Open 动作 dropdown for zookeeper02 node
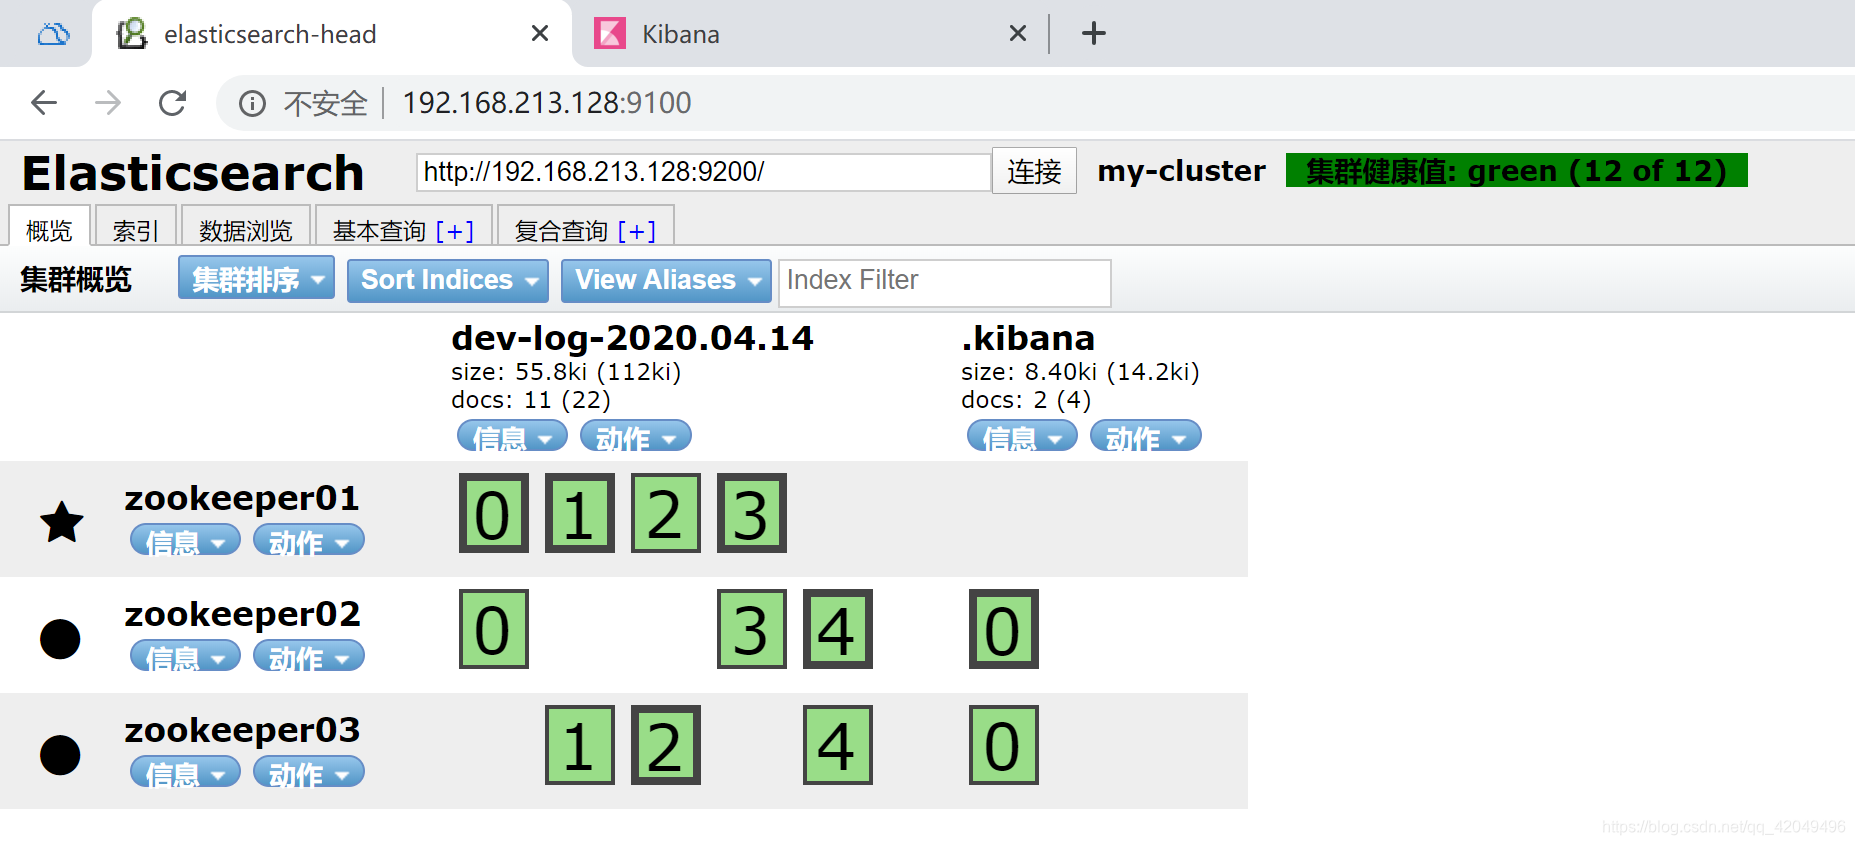The height and width of the screenshot is (845, 1855). click(309, 656)
